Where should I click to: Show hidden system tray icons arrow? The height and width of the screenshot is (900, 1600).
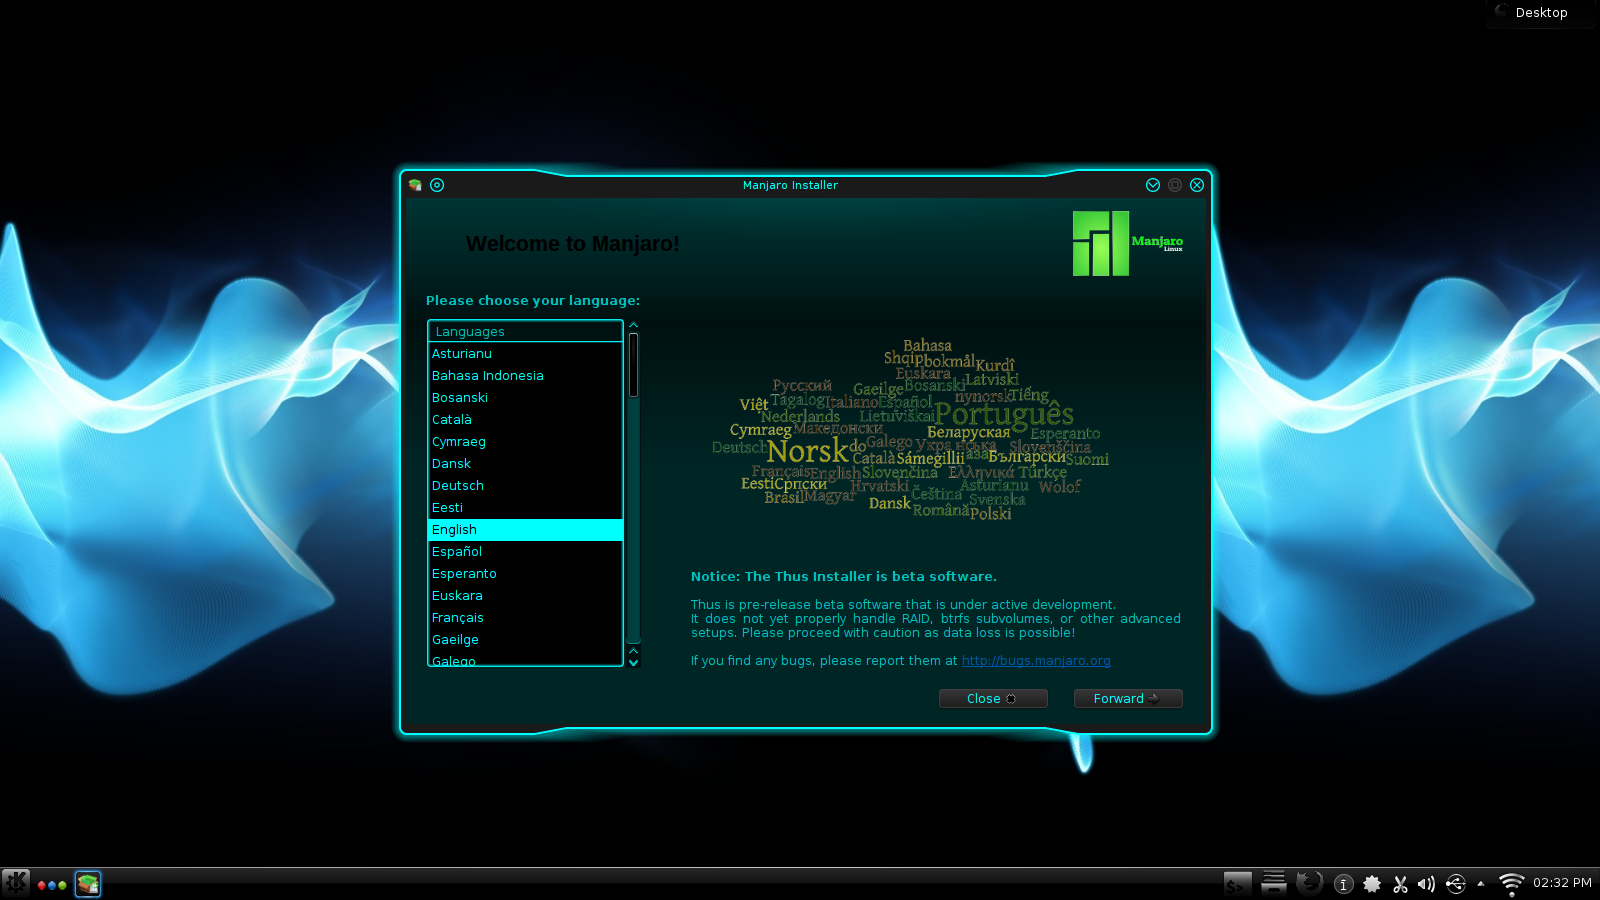pyautogui.click(x=1481, y=884)
